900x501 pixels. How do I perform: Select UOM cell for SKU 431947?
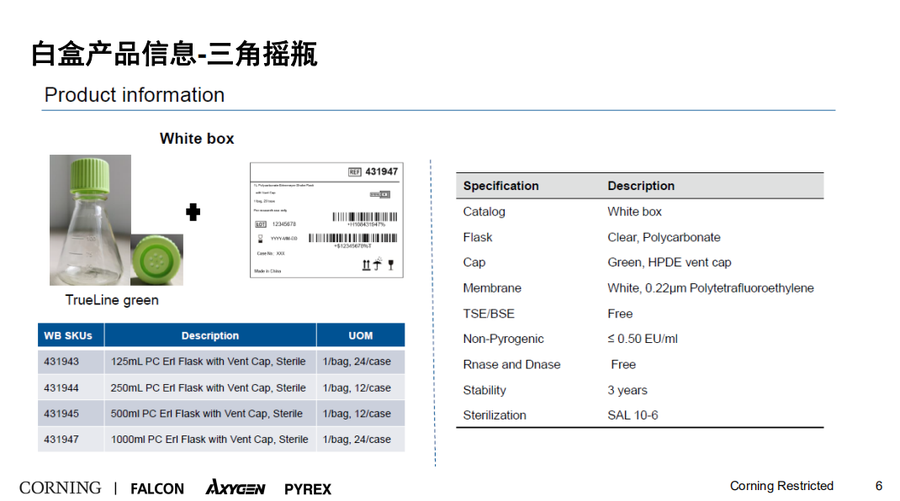click(360, 439)
